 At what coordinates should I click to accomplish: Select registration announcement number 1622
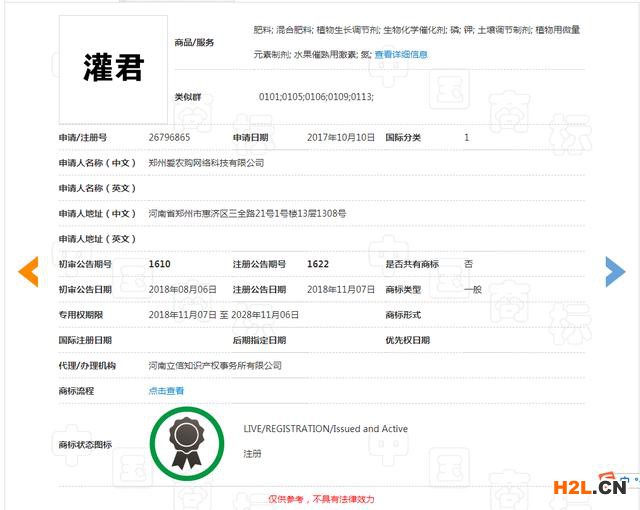click(x=318, y=264)
